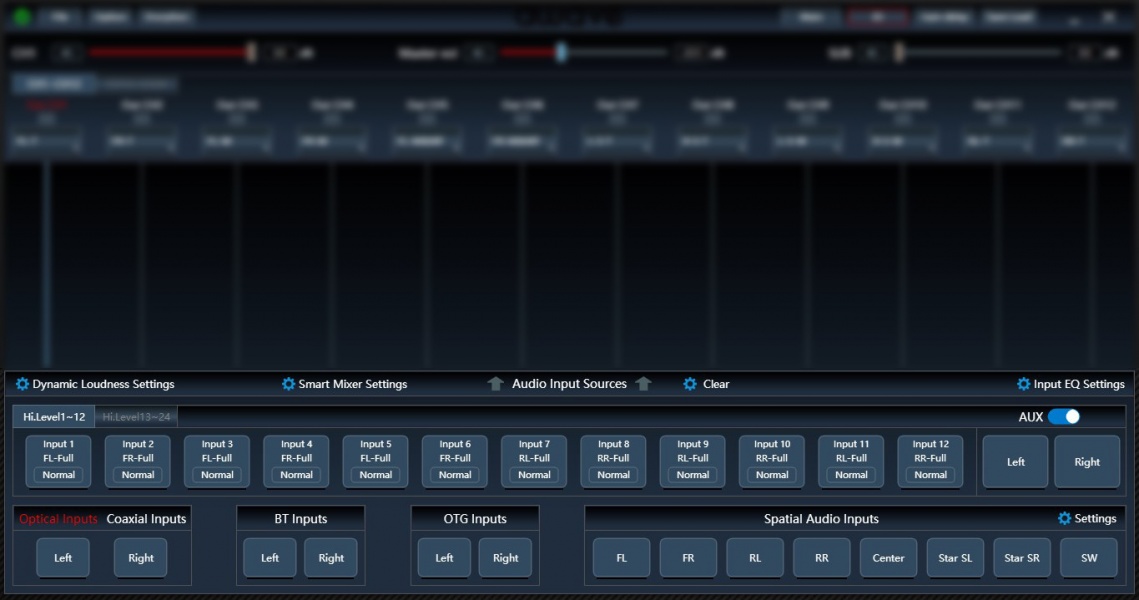Select Input 2 FR-Full button

tap(137, 461)
